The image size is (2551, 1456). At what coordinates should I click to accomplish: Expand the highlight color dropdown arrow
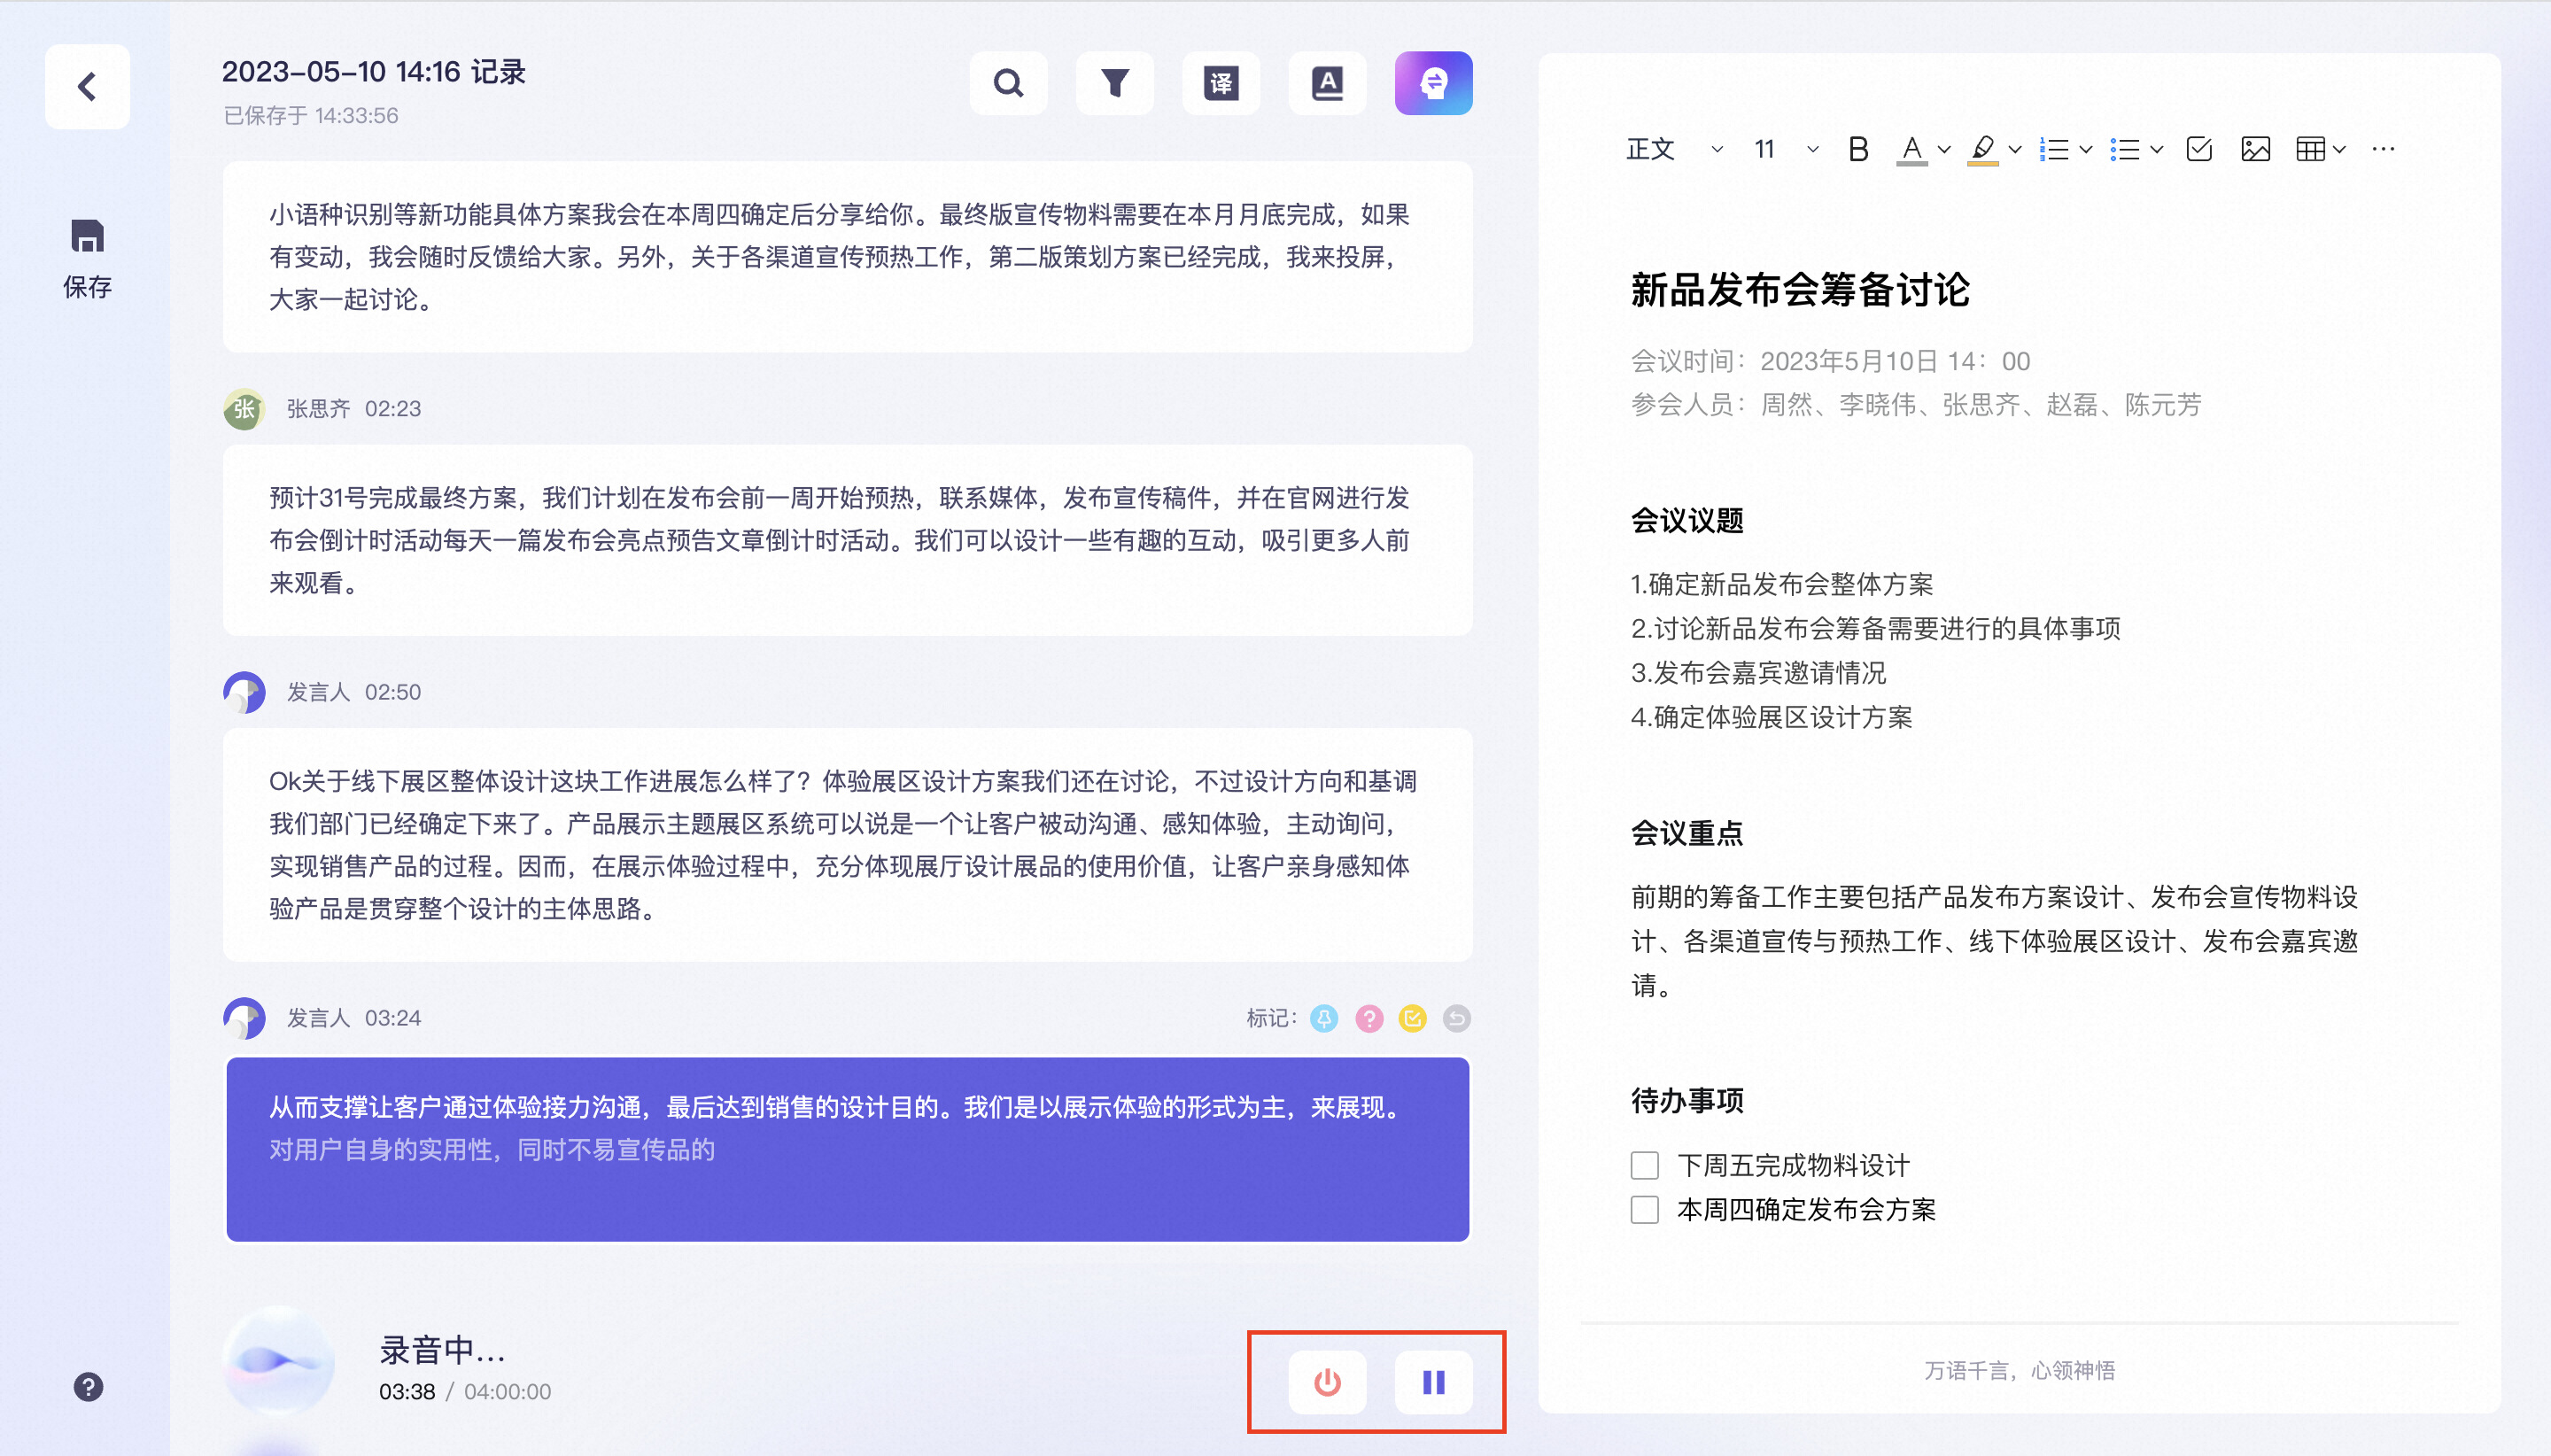2015,149
